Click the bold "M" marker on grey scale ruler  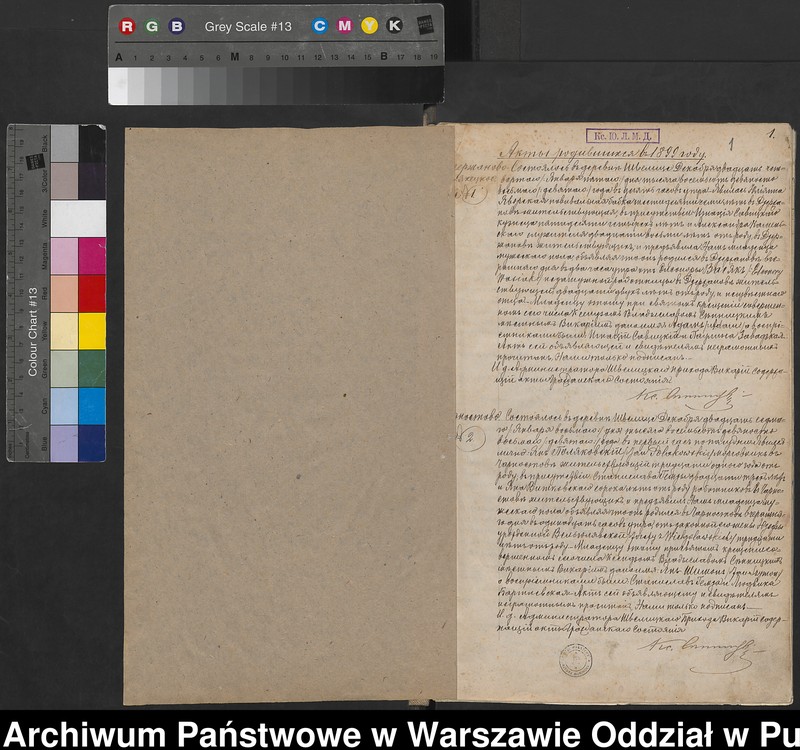pos(235,57)
